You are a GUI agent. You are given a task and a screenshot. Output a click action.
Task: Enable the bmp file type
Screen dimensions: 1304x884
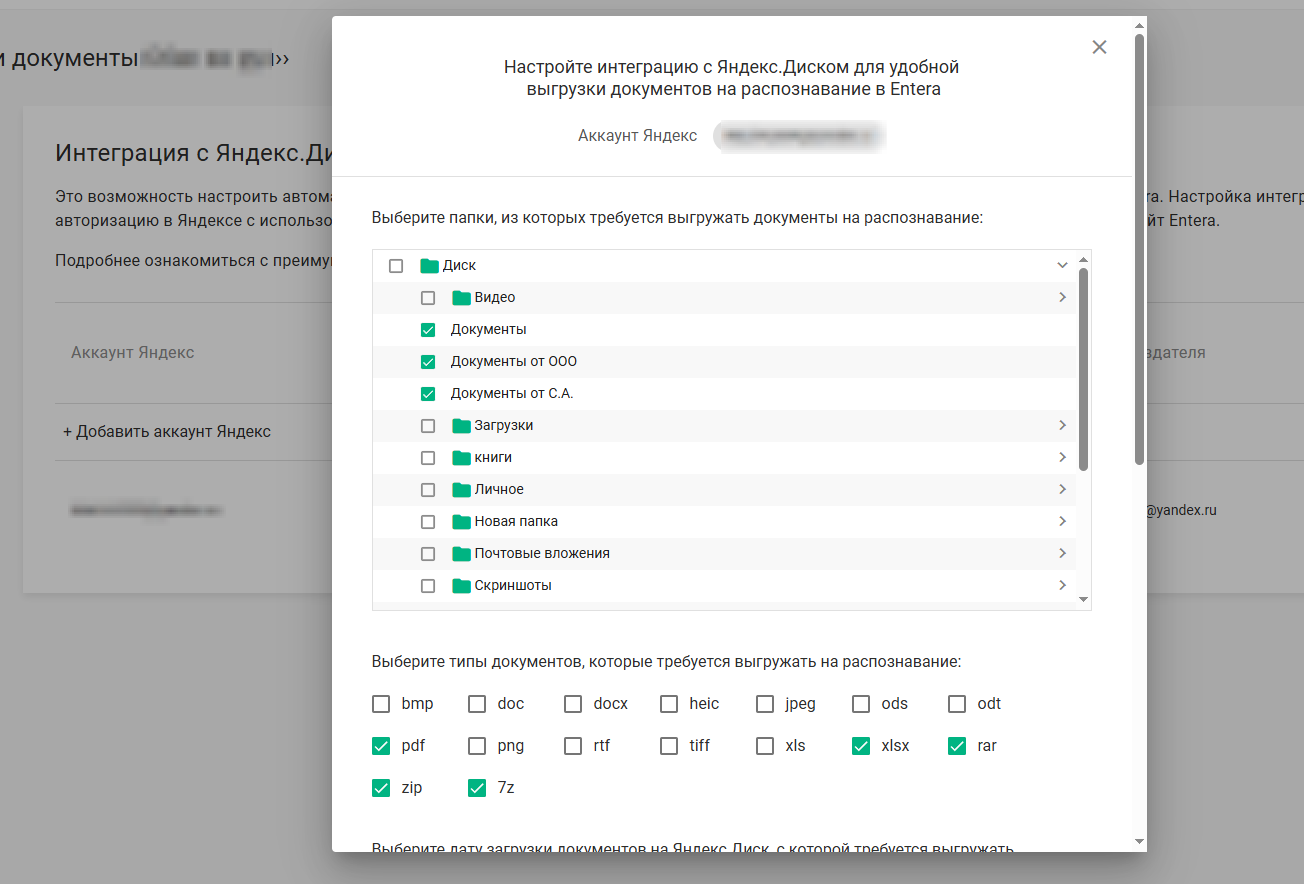tap(381, 704)
